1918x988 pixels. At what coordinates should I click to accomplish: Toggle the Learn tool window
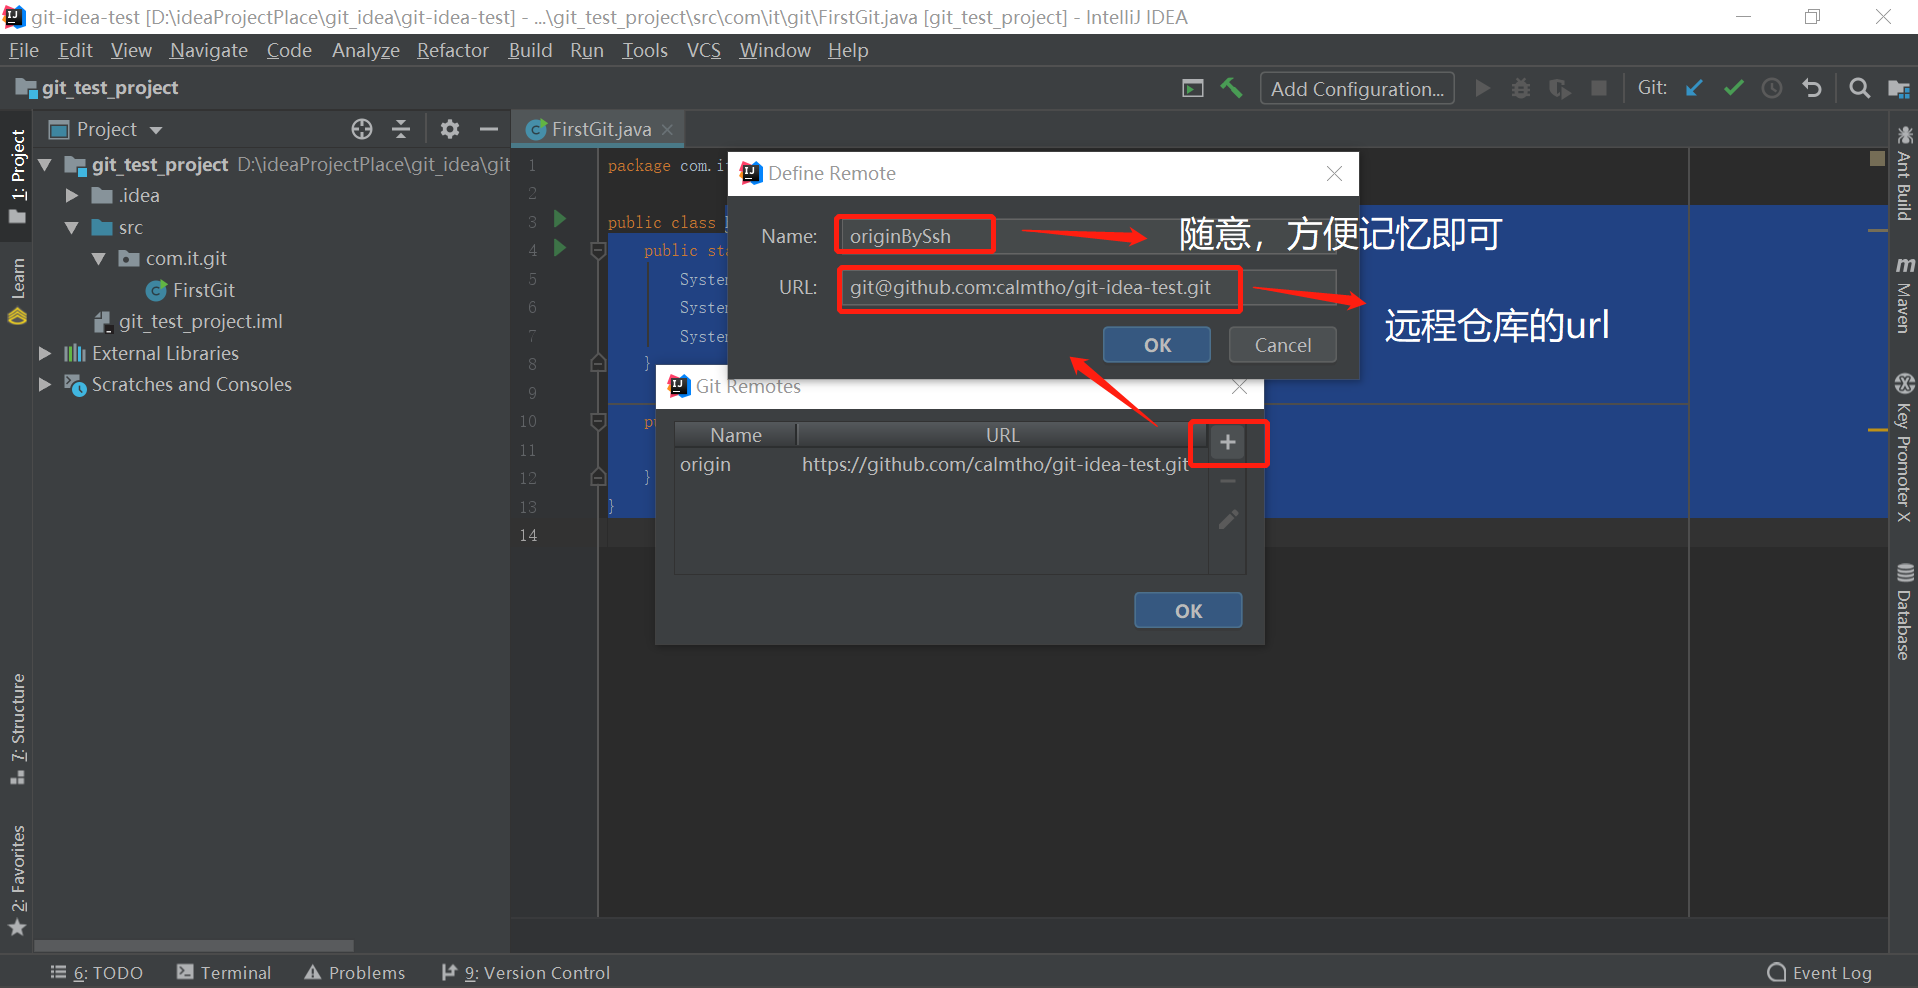(x=18, y=290)
